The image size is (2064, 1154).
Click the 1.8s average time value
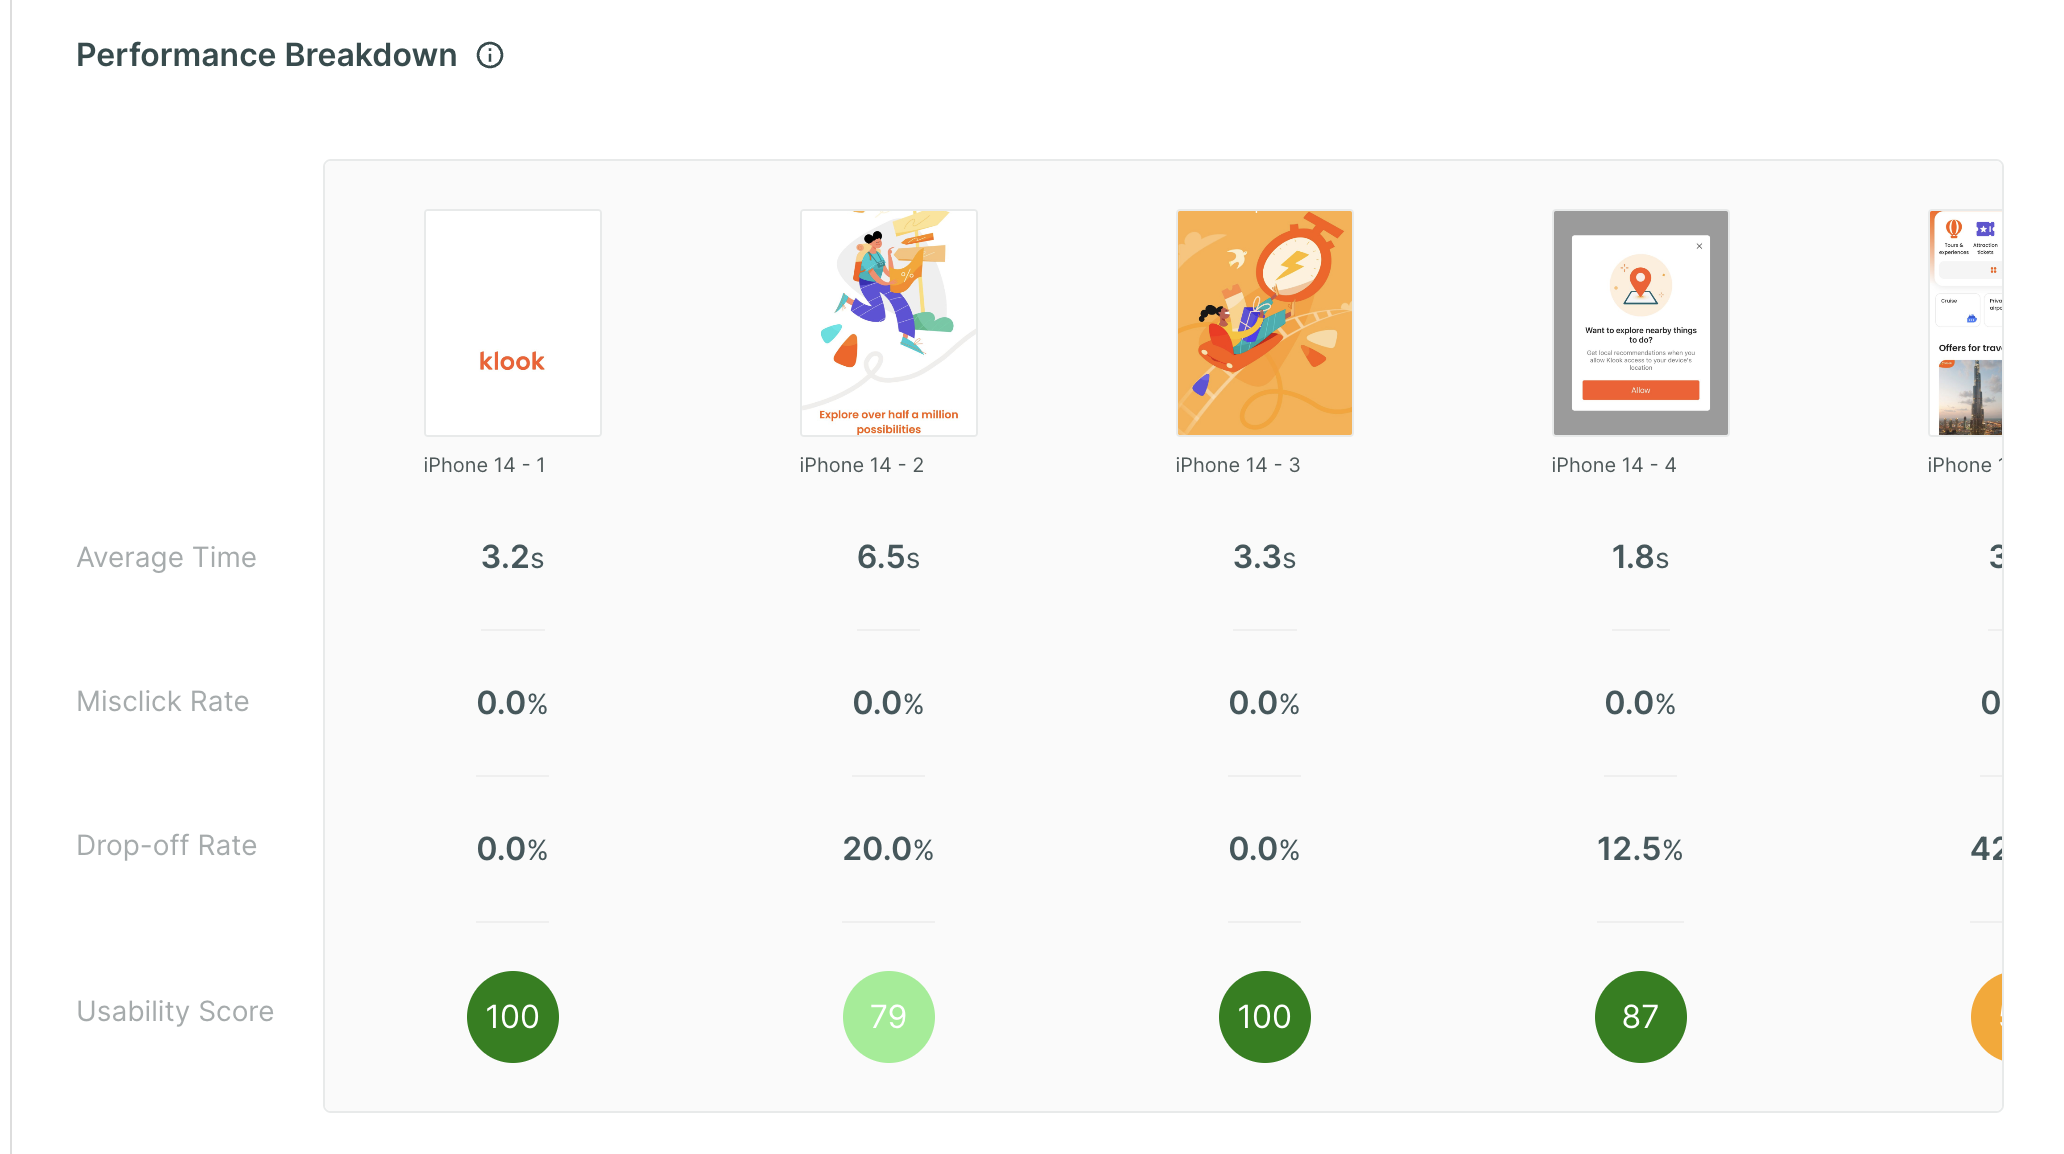click(x=1641, y=557)
